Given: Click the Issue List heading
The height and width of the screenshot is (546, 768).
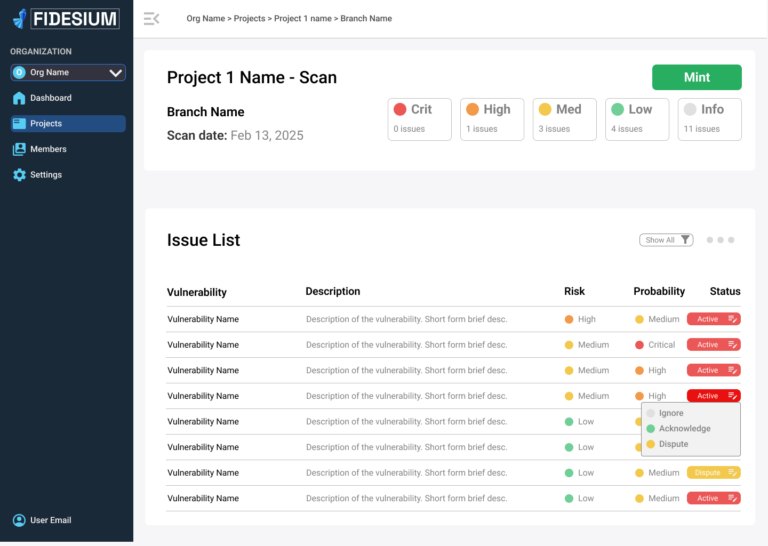Looking at the screenshot, I should point(203,240).
